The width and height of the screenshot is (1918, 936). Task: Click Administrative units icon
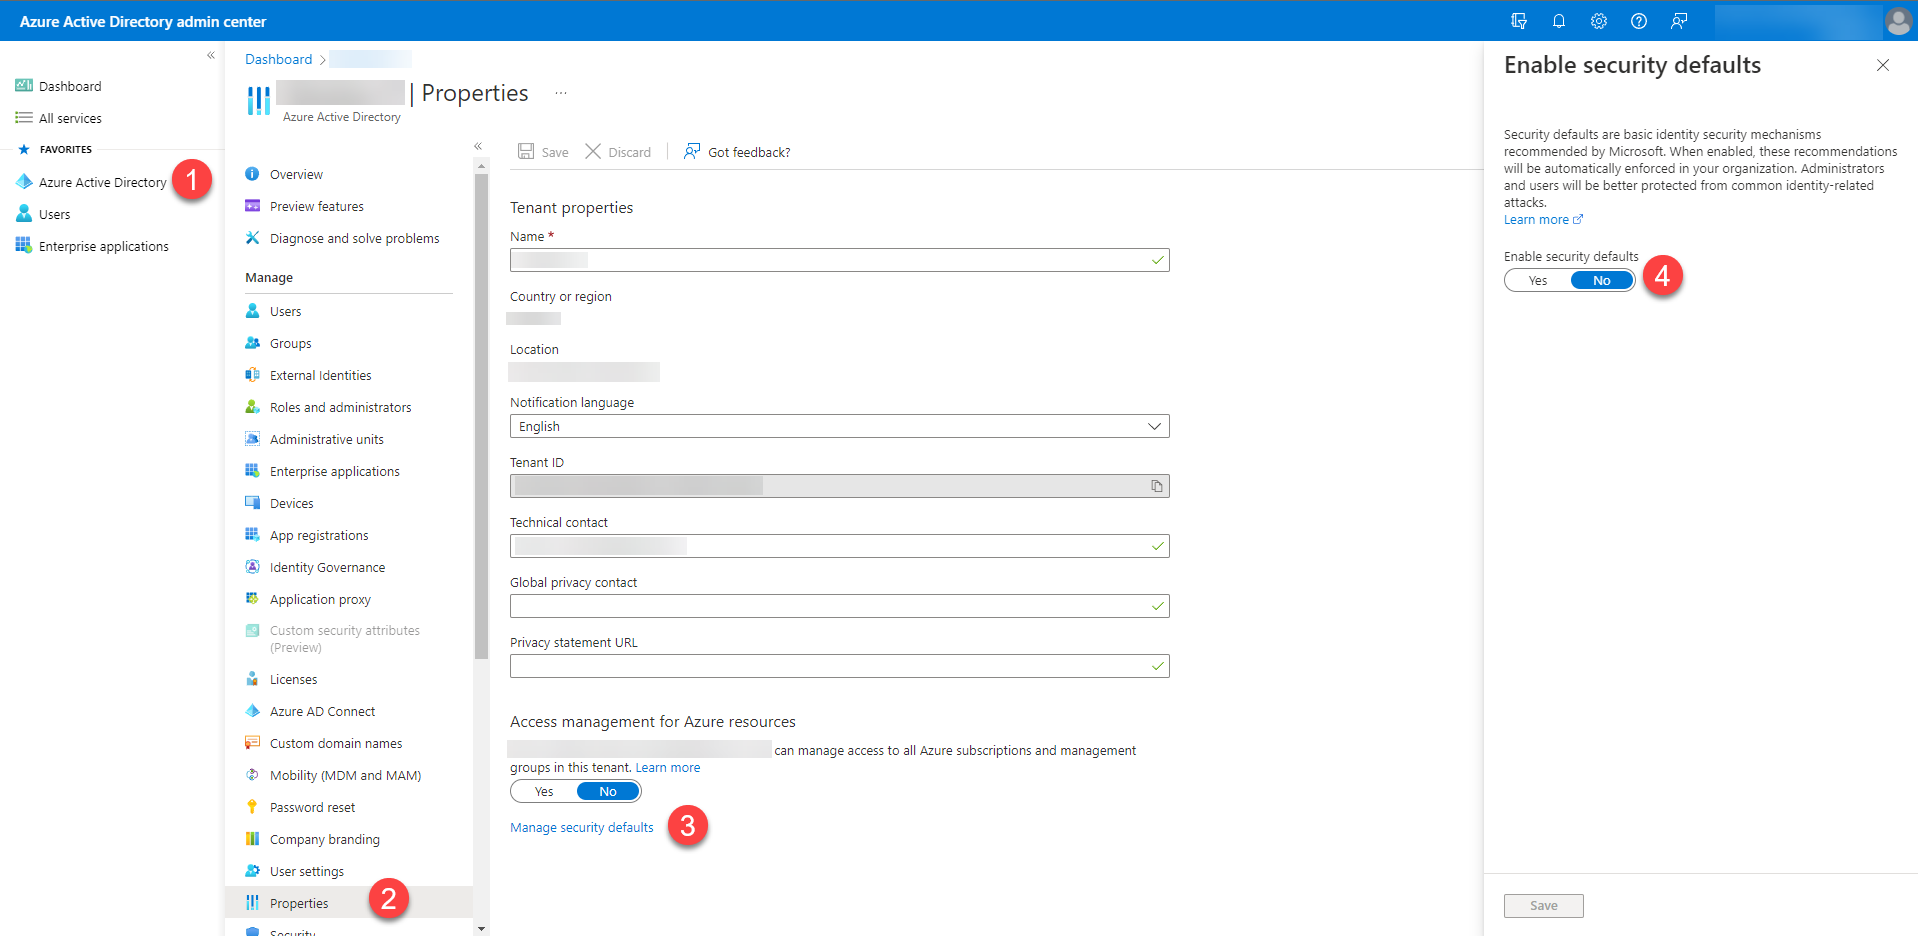pos(253,439)
